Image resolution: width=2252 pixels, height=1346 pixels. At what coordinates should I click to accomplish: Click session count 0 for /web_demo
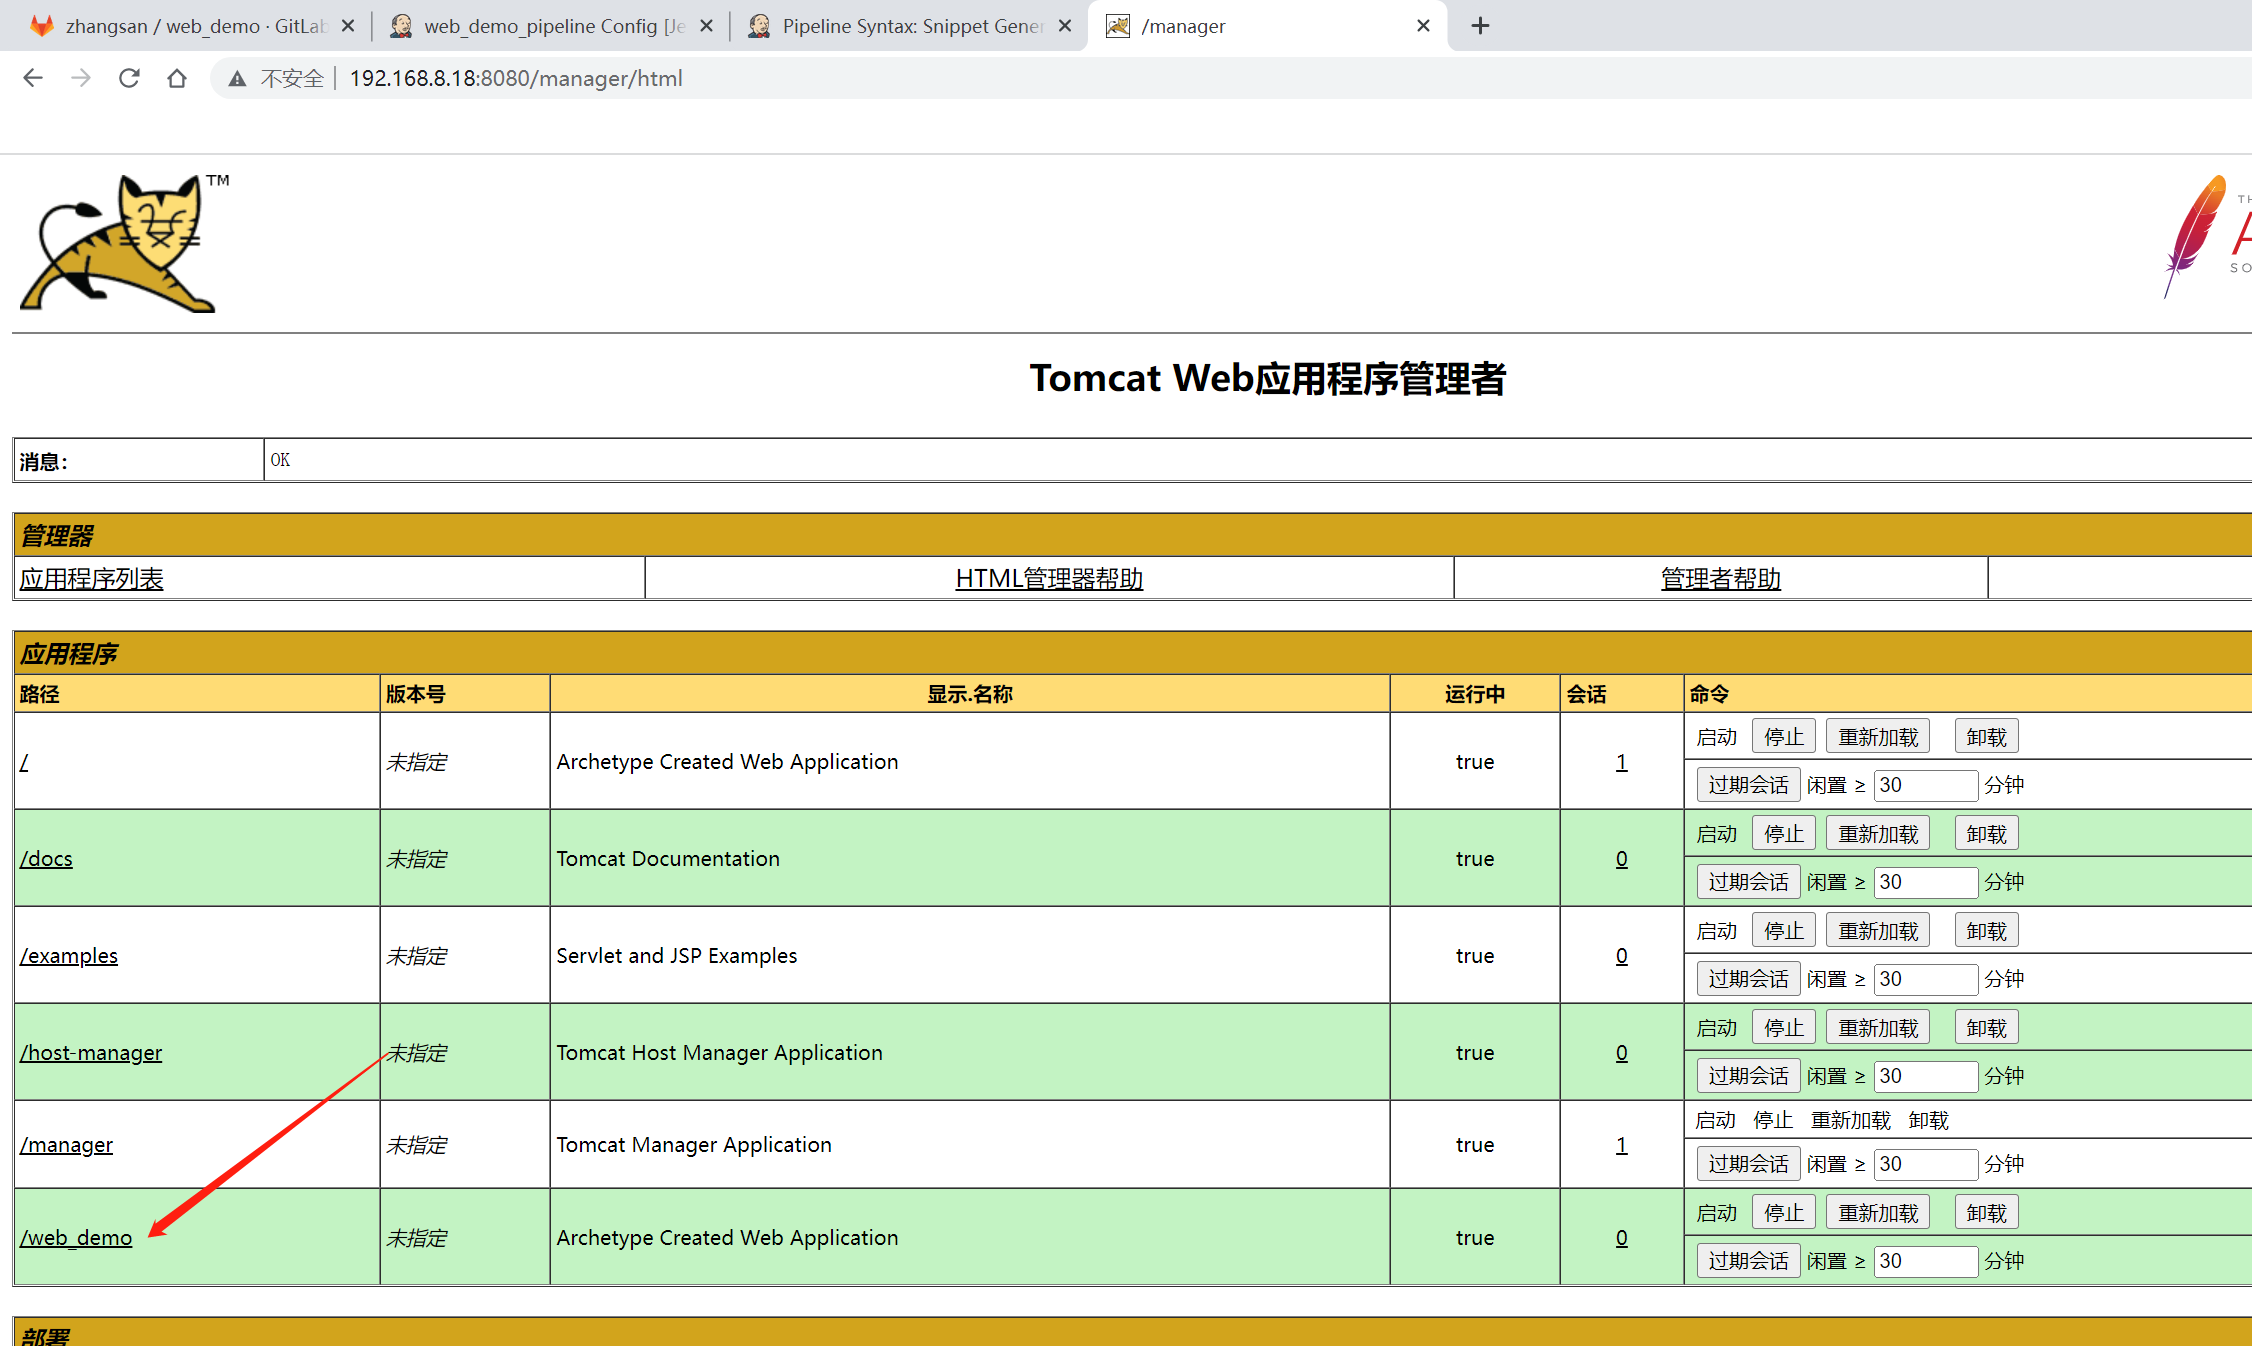click(x=1621, y=1238)
